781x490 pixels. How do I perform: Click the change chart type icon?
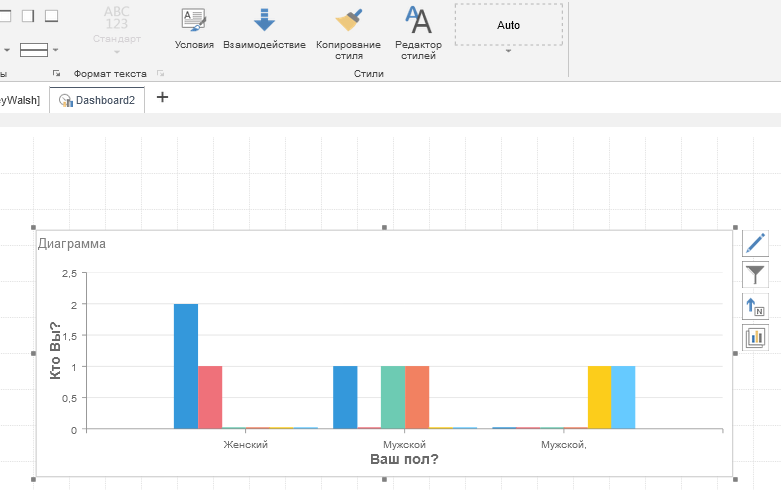coord(755,338)
